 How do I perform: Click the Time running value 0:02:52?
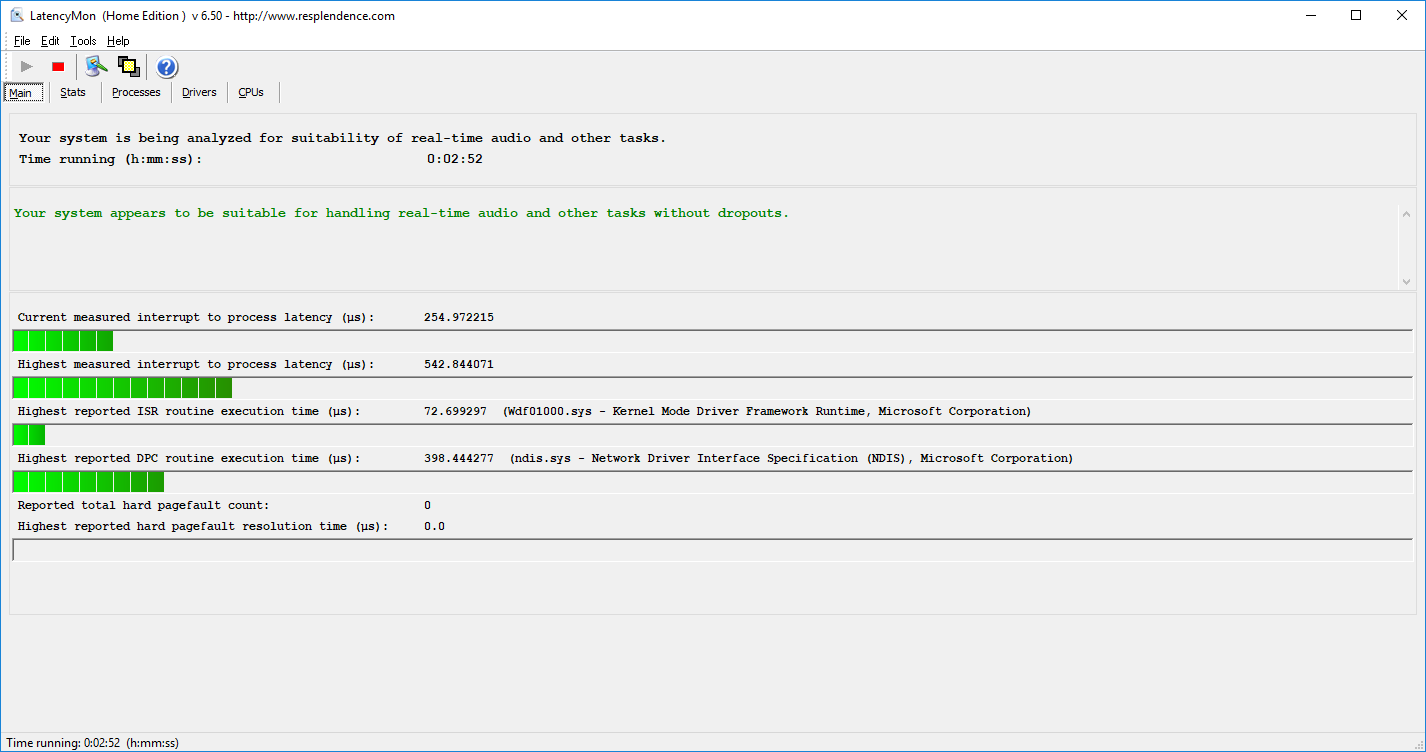455,159
